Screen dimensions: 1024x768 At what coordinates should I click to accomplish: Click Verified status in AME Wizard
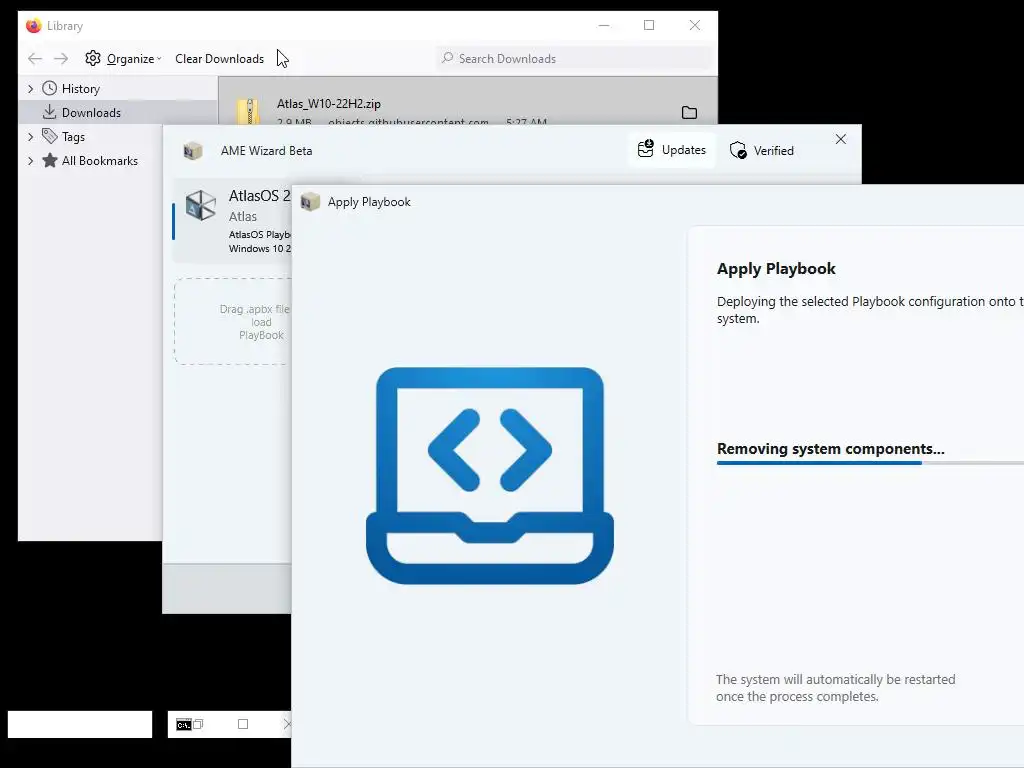coord(761,150)
